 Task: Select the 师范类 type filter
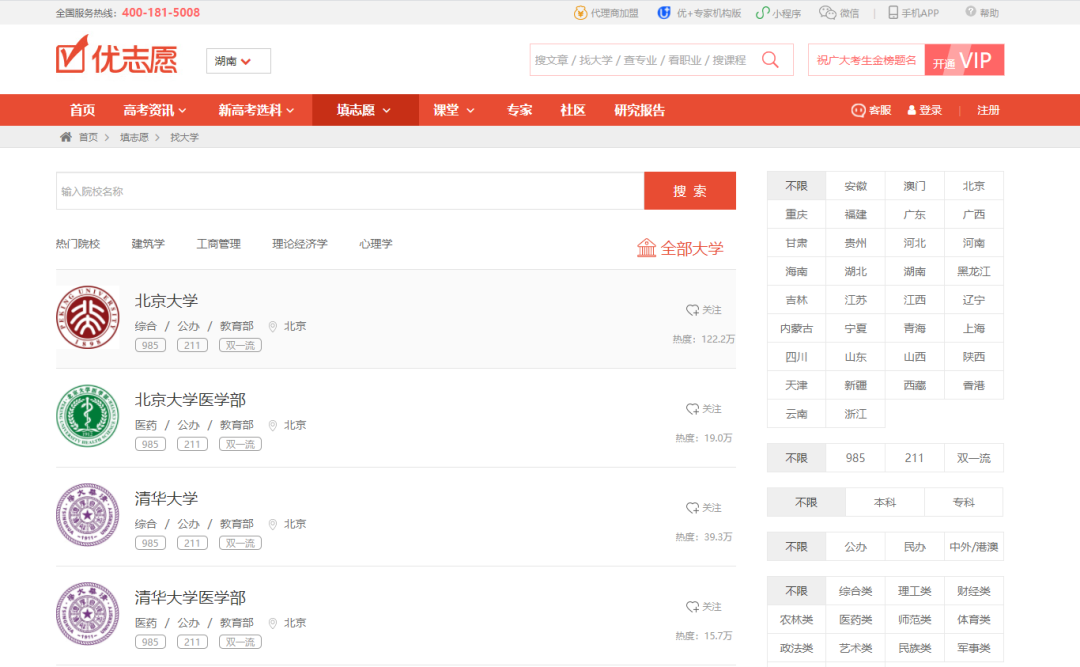[x=915, y=619]
